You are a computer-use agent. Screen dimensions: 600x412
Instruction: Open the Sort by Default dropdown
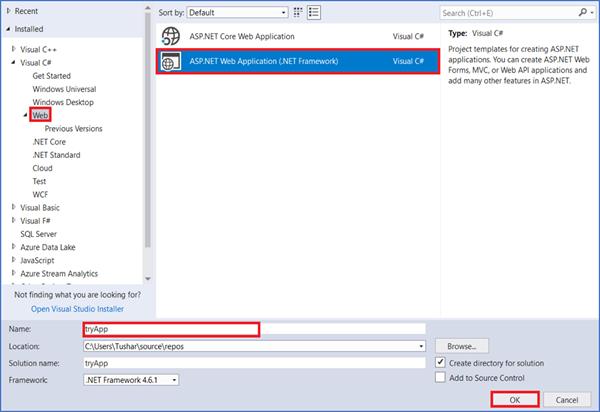click(237, 12)
